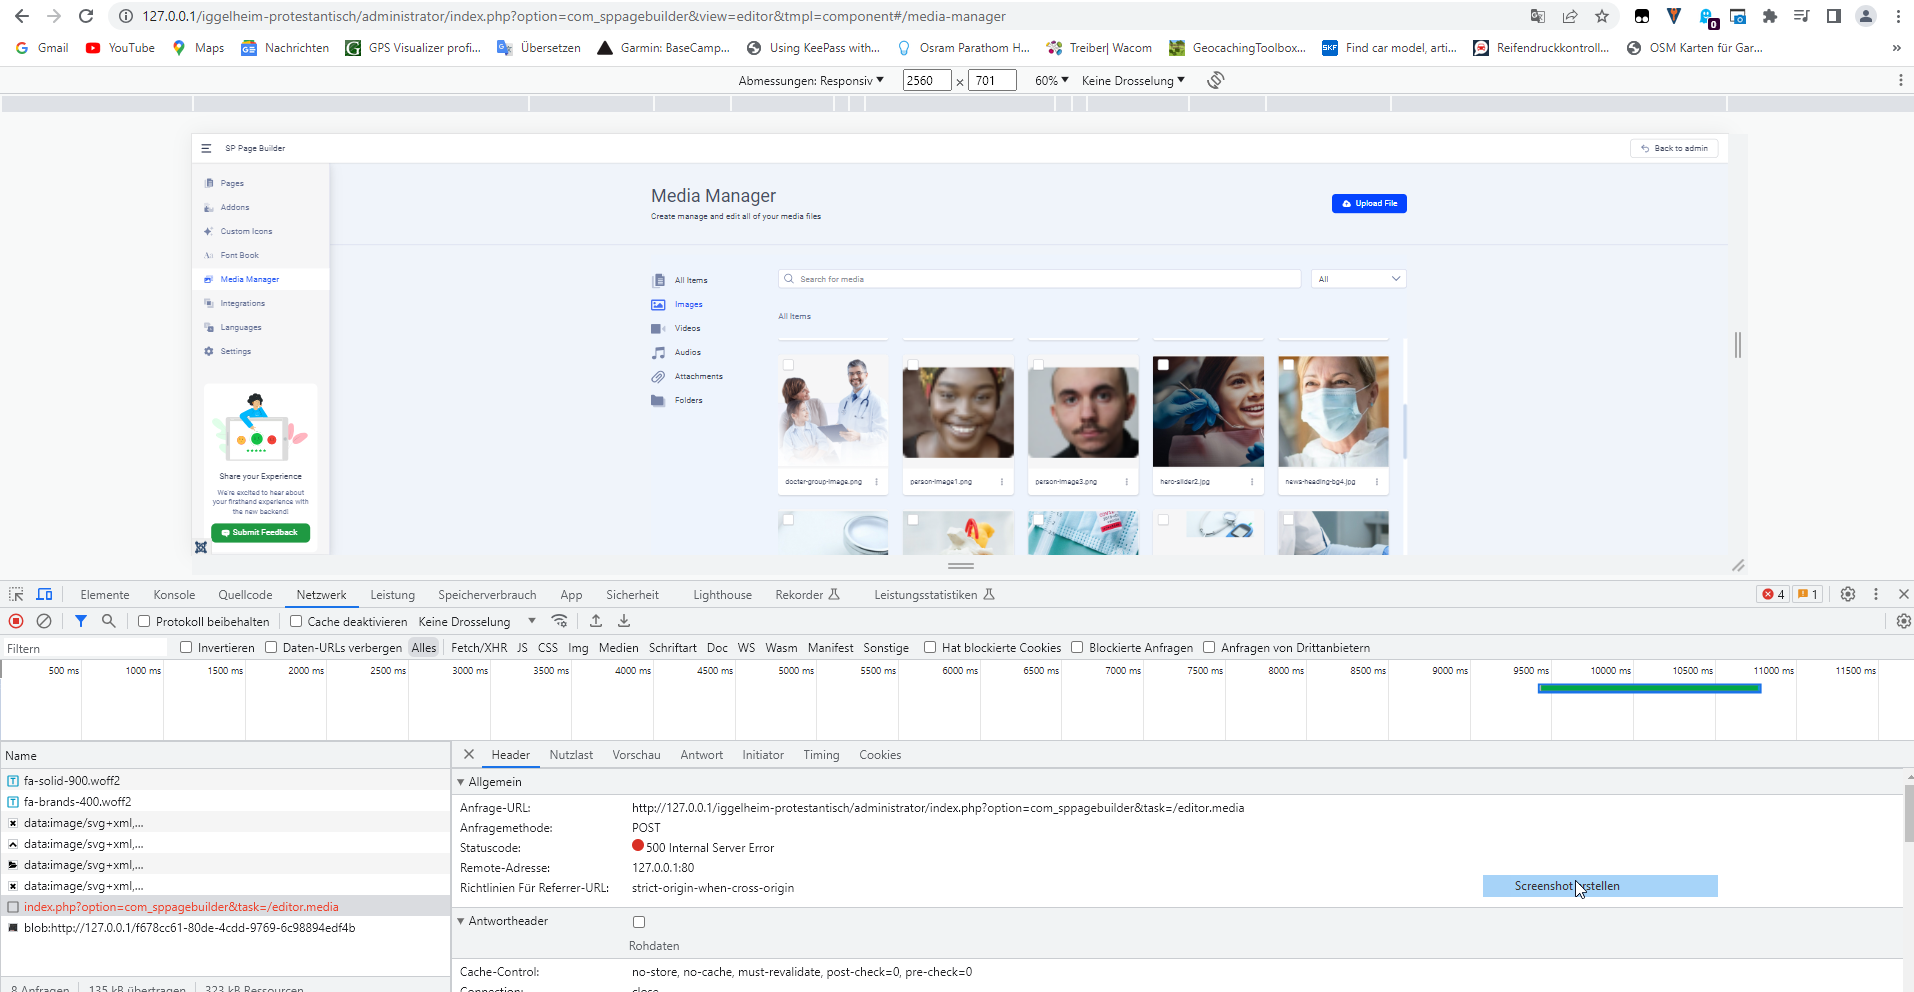Open Keine Drosselung dropdown in device toolbar
1914x992 pixels.
point(1133,80)
